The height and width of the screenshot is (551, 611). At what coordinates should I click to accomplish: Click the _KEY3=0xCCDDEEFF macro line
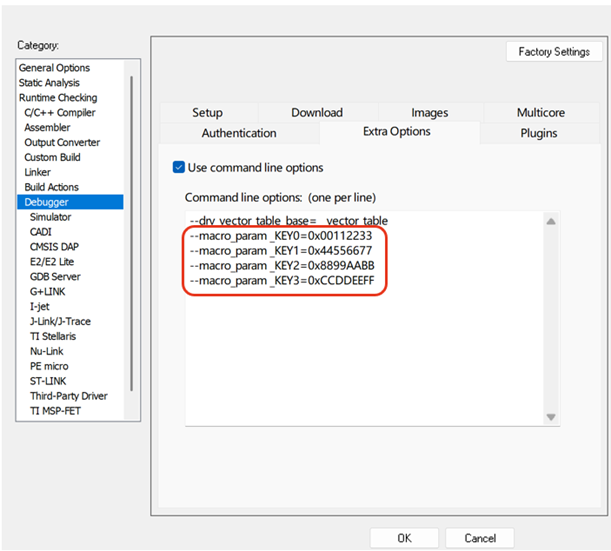[282, 280]
